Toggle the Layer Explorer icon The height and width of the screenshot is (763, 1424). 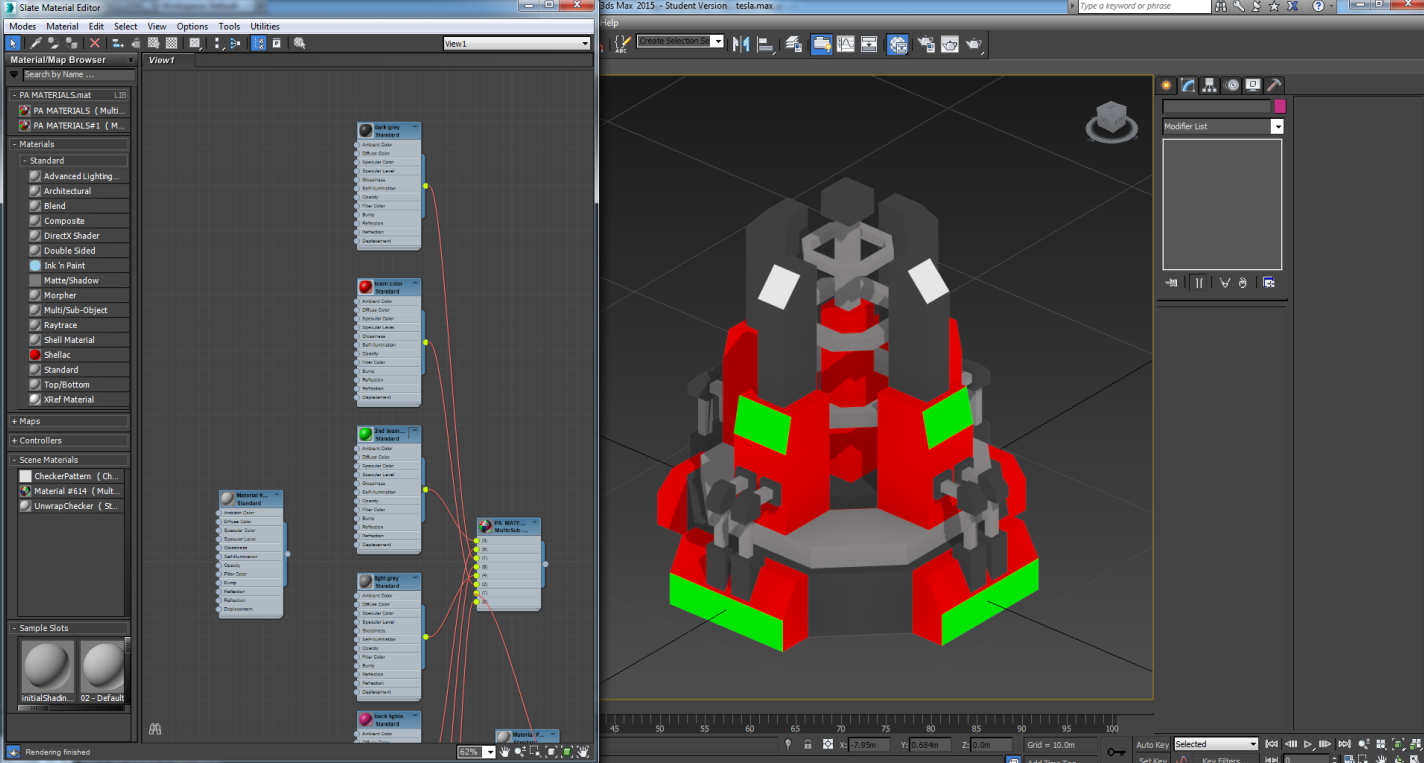795,44
